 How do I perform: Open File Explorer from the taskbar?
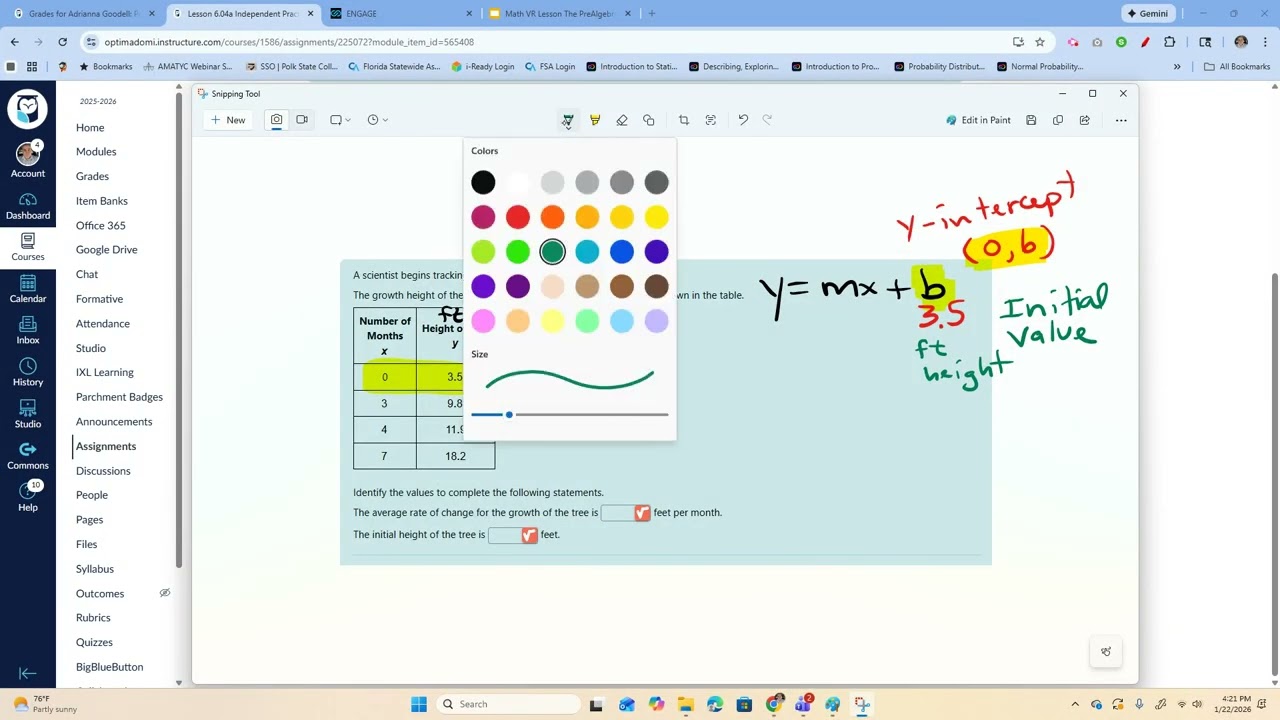pos(686,704)
